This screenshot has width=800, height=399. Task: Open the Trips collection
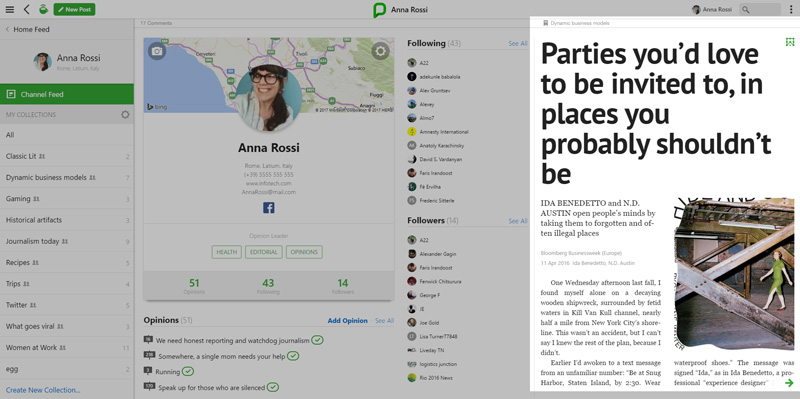coord(67,284)
